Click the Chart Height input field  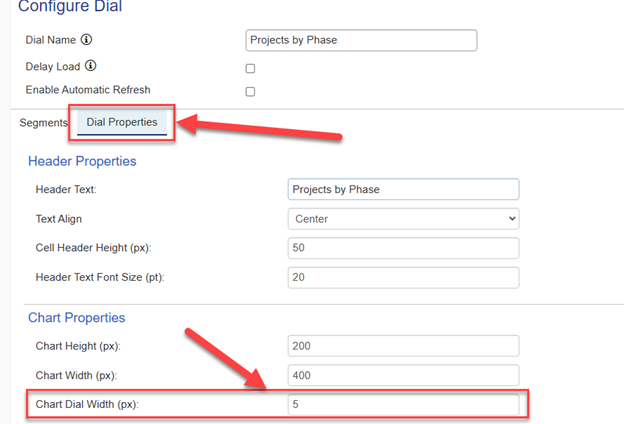point(402,346)
